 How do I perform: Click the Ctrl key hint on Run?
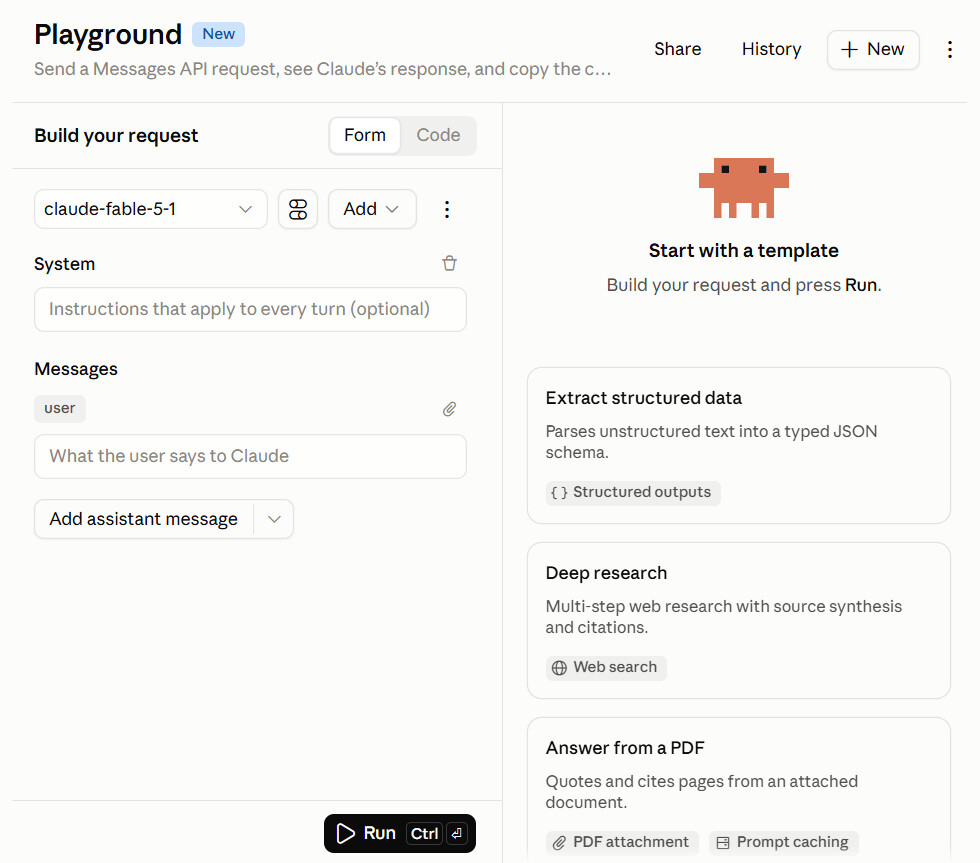[x=424, y=833]
